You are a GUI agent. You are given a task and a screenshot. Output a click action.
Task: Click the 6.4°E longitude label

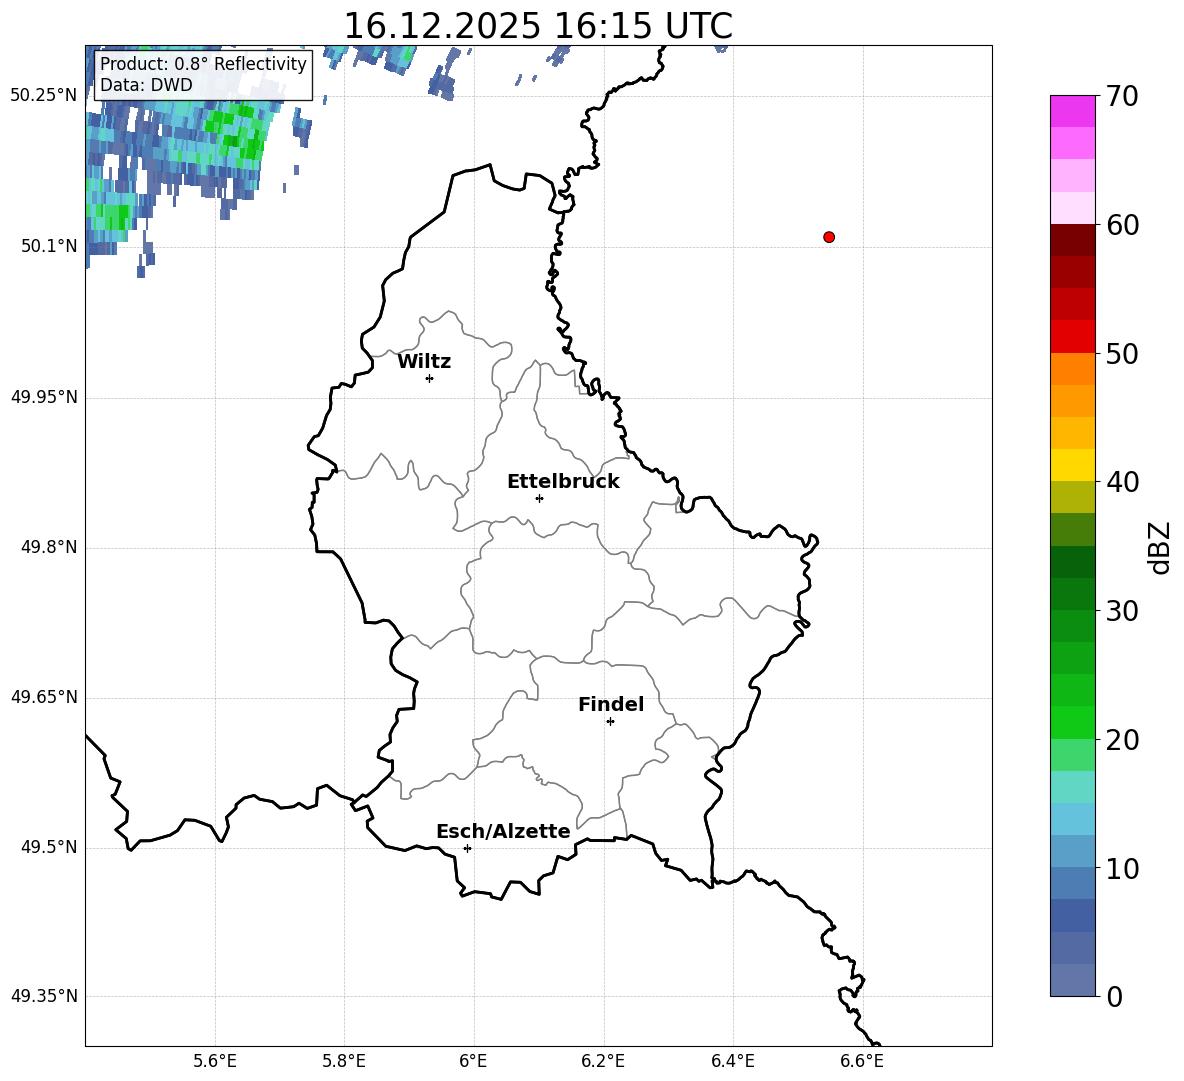click(732, 1061)
